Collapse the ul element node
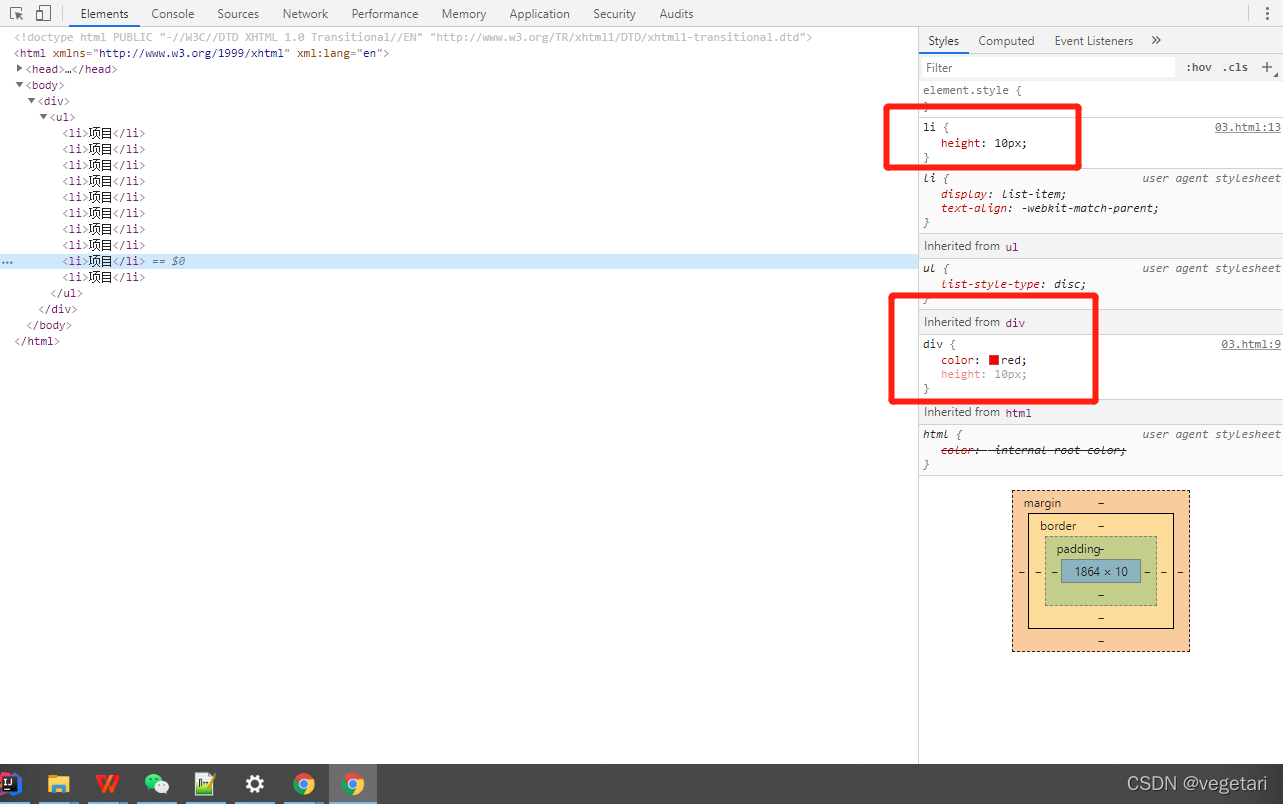The width and height of the screenshot is (1283, 804). click(x=44, y=117)
